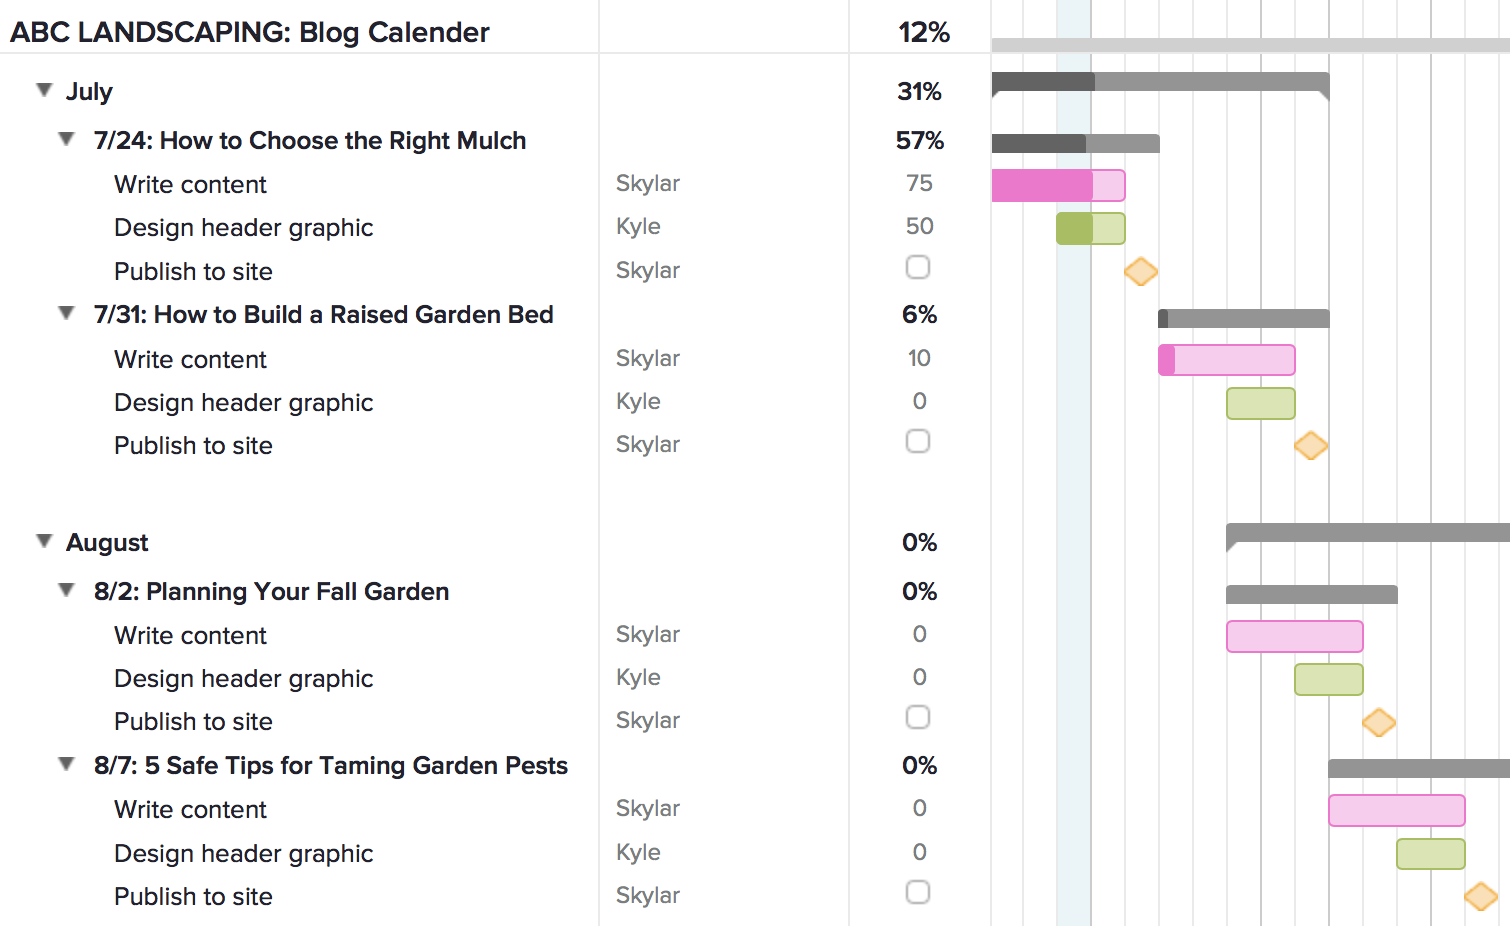Select the green Design header graphic bar for 7/31
The height and width of the screenshot is (926, 1510).
click(1261, 403)
